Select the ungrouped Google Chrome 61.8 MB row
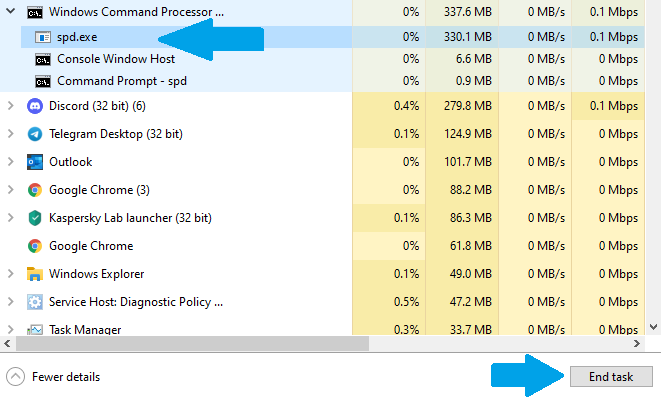Viewport: 661px width, 401px height. [x=322, y=246]
